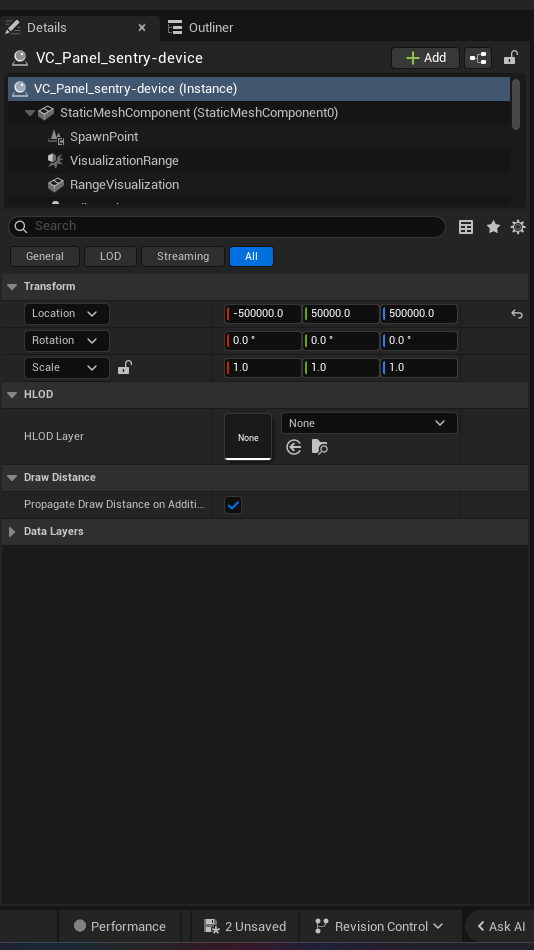Toggle favorites star filter

493,227
